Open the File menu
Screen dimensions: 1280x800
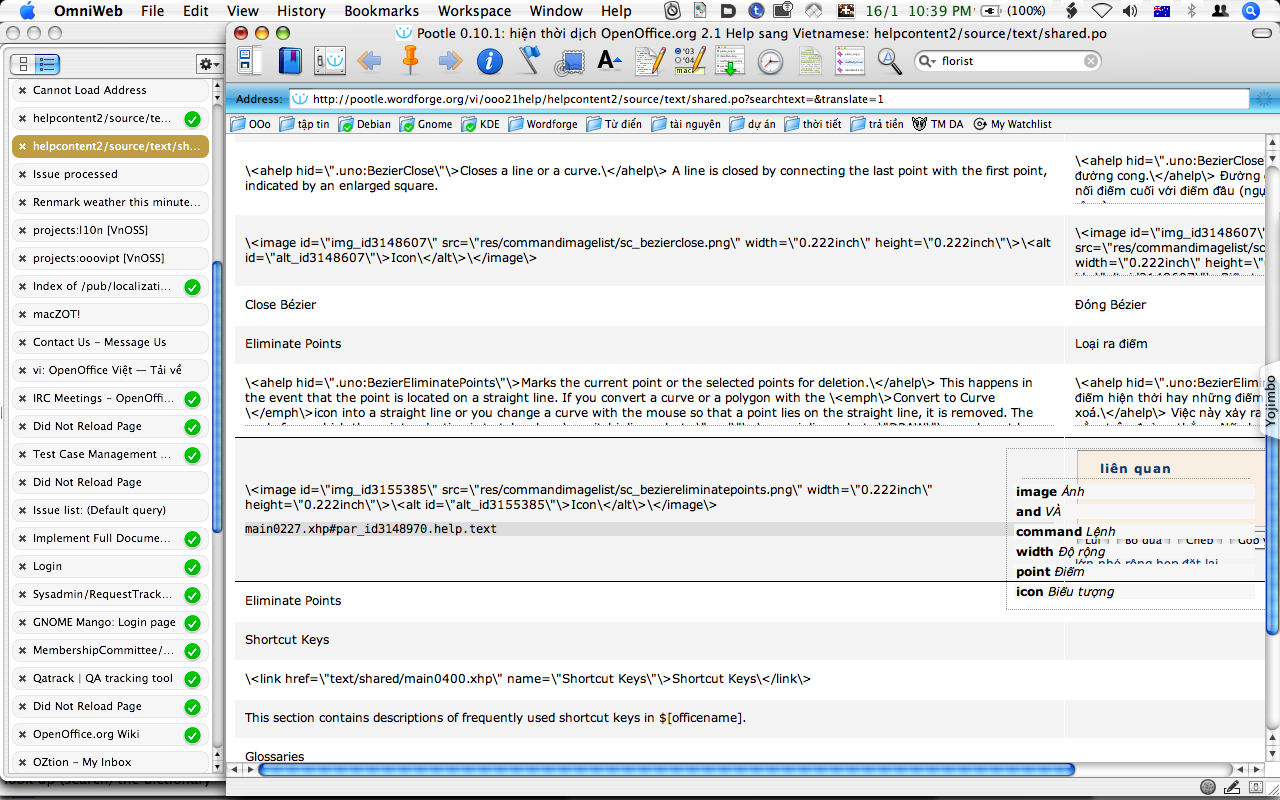[153, 11]
